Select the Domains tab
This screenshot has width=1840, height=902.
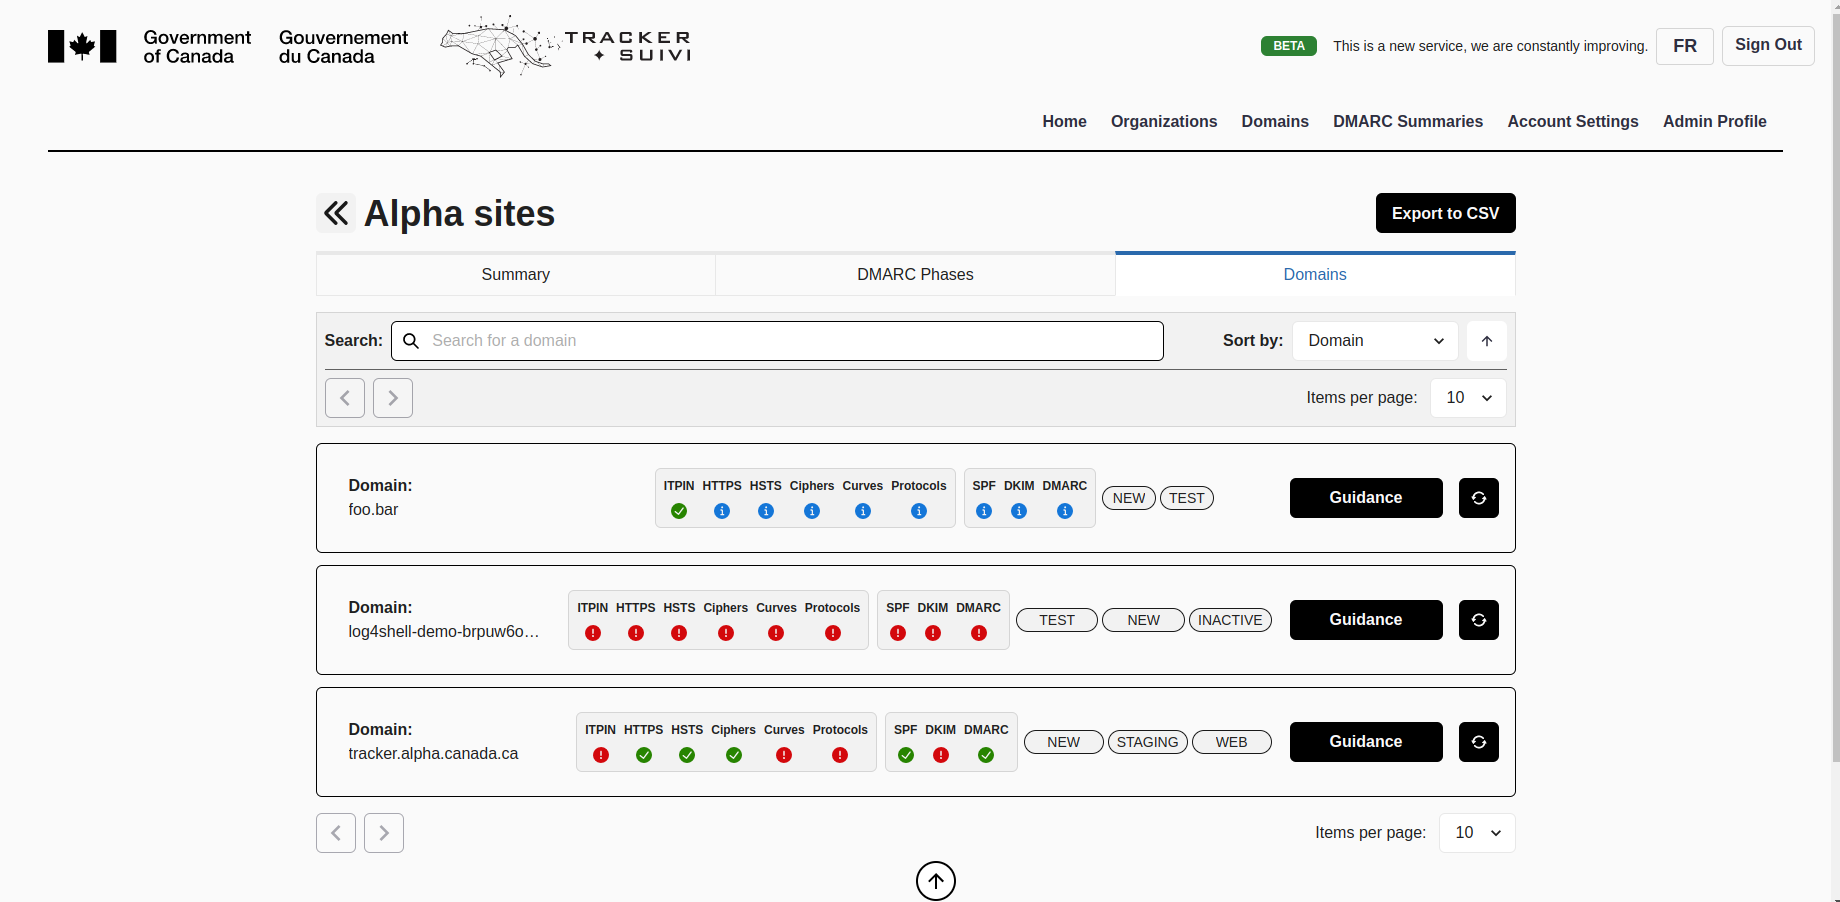1315,274
